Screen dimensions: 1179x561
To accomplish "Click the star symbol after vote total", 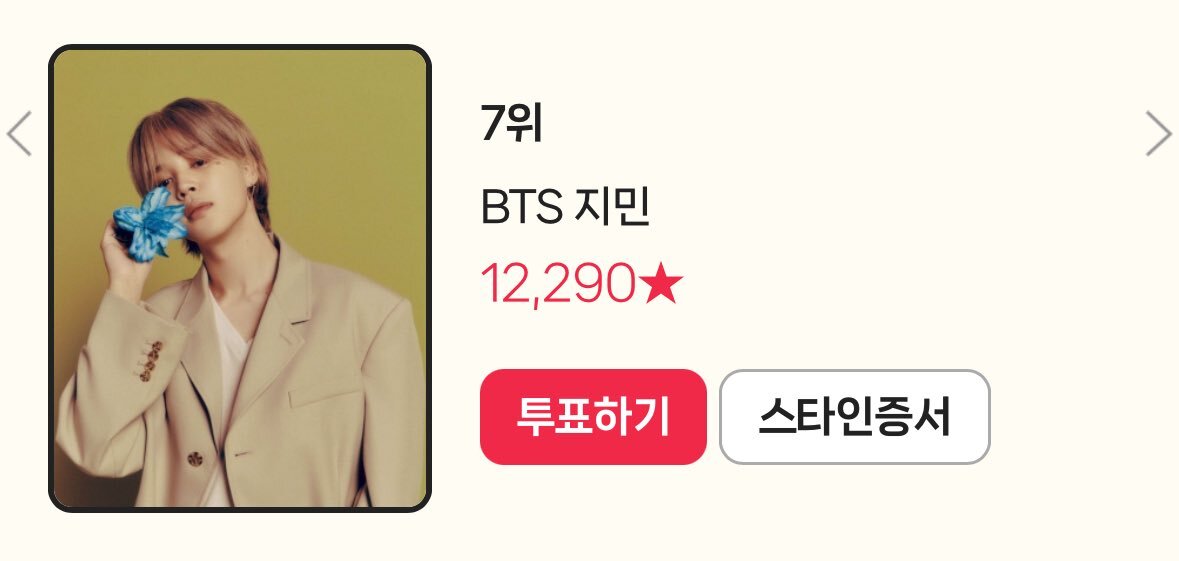I will pos(661,286).
